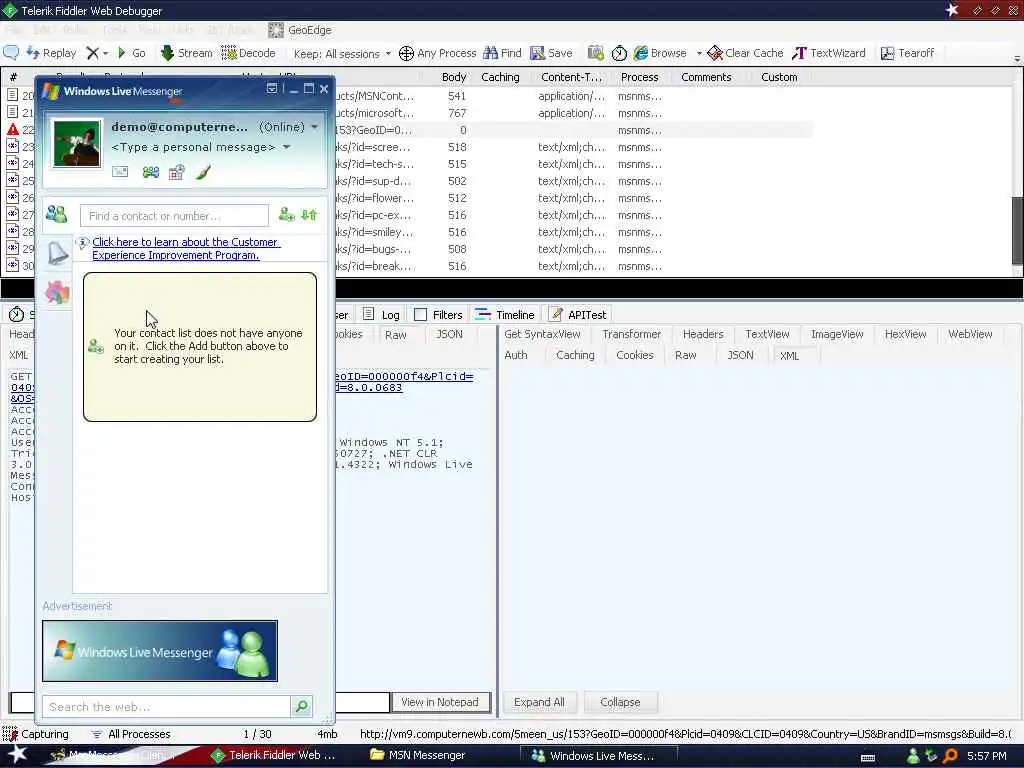Toggle Stream mode in Fiddler toolbar
This screenshot has width=1024, height=768.
click(187, 53)
